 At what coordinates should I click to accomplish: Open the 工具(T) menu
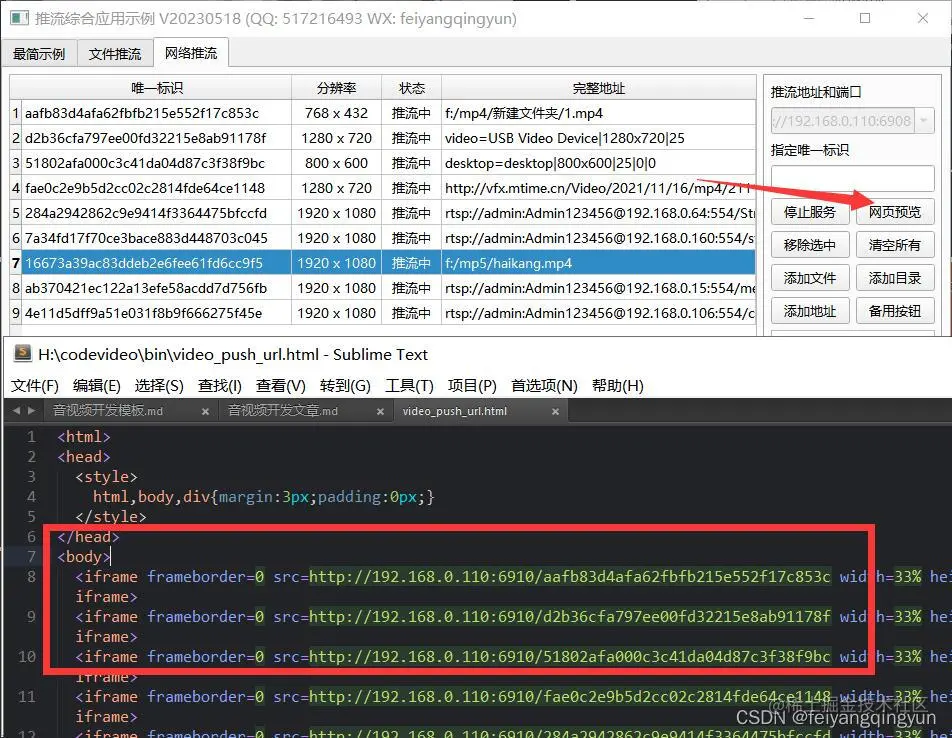[x=409, y=385]
